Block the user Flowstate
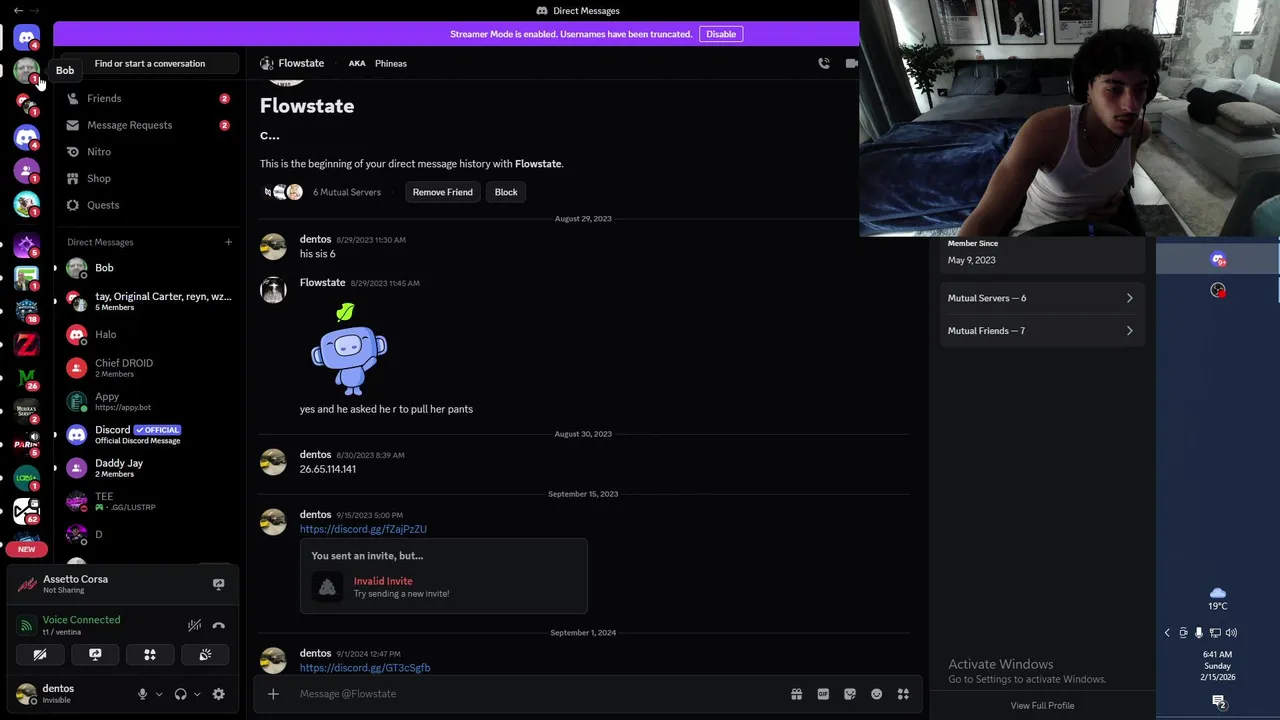Viewport: 1280px width, 720px height. 506,192
